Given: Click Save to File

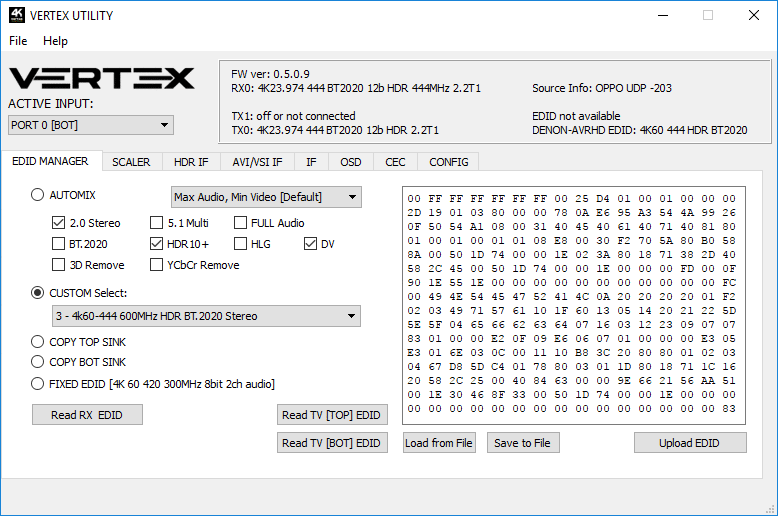Looking at the screenshot, I should click(523, 443).
